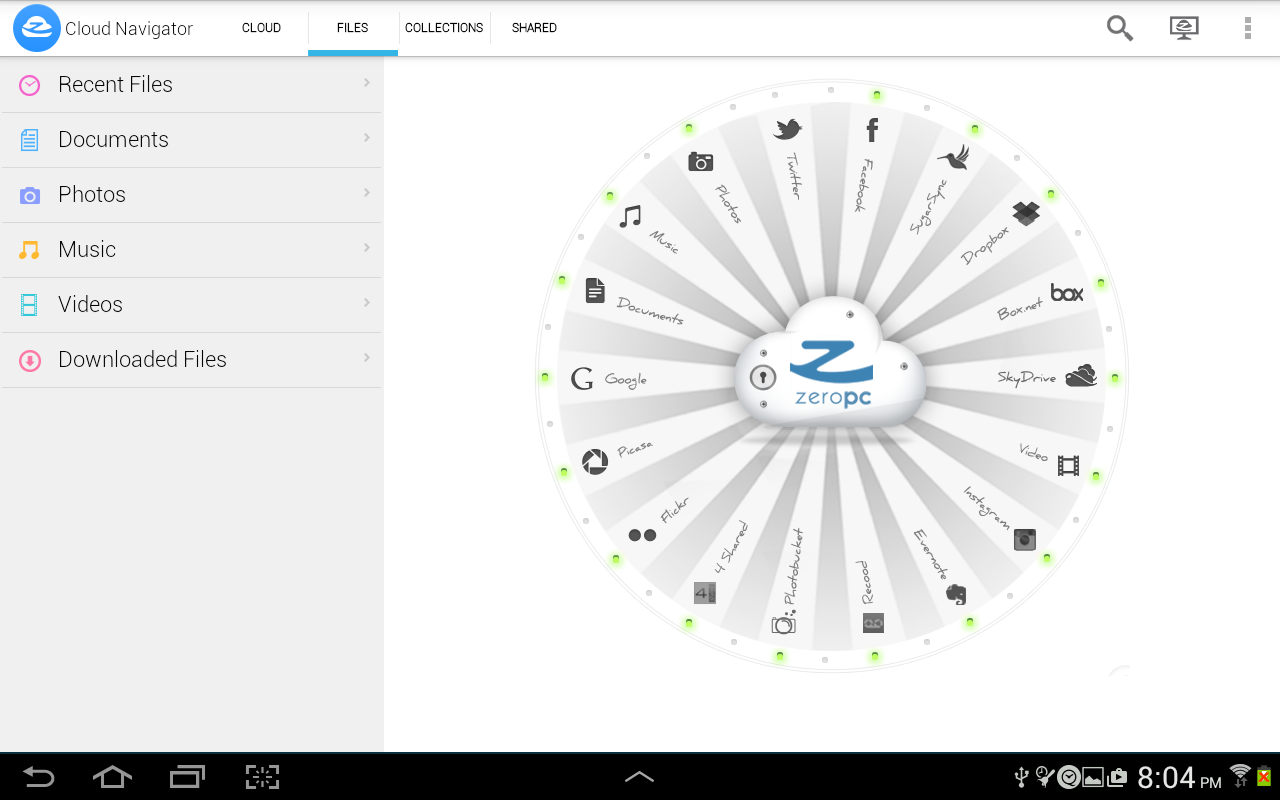Tap the ZeroPC cloud logo in the center
1280x800 pixels.
pos(830,375)
